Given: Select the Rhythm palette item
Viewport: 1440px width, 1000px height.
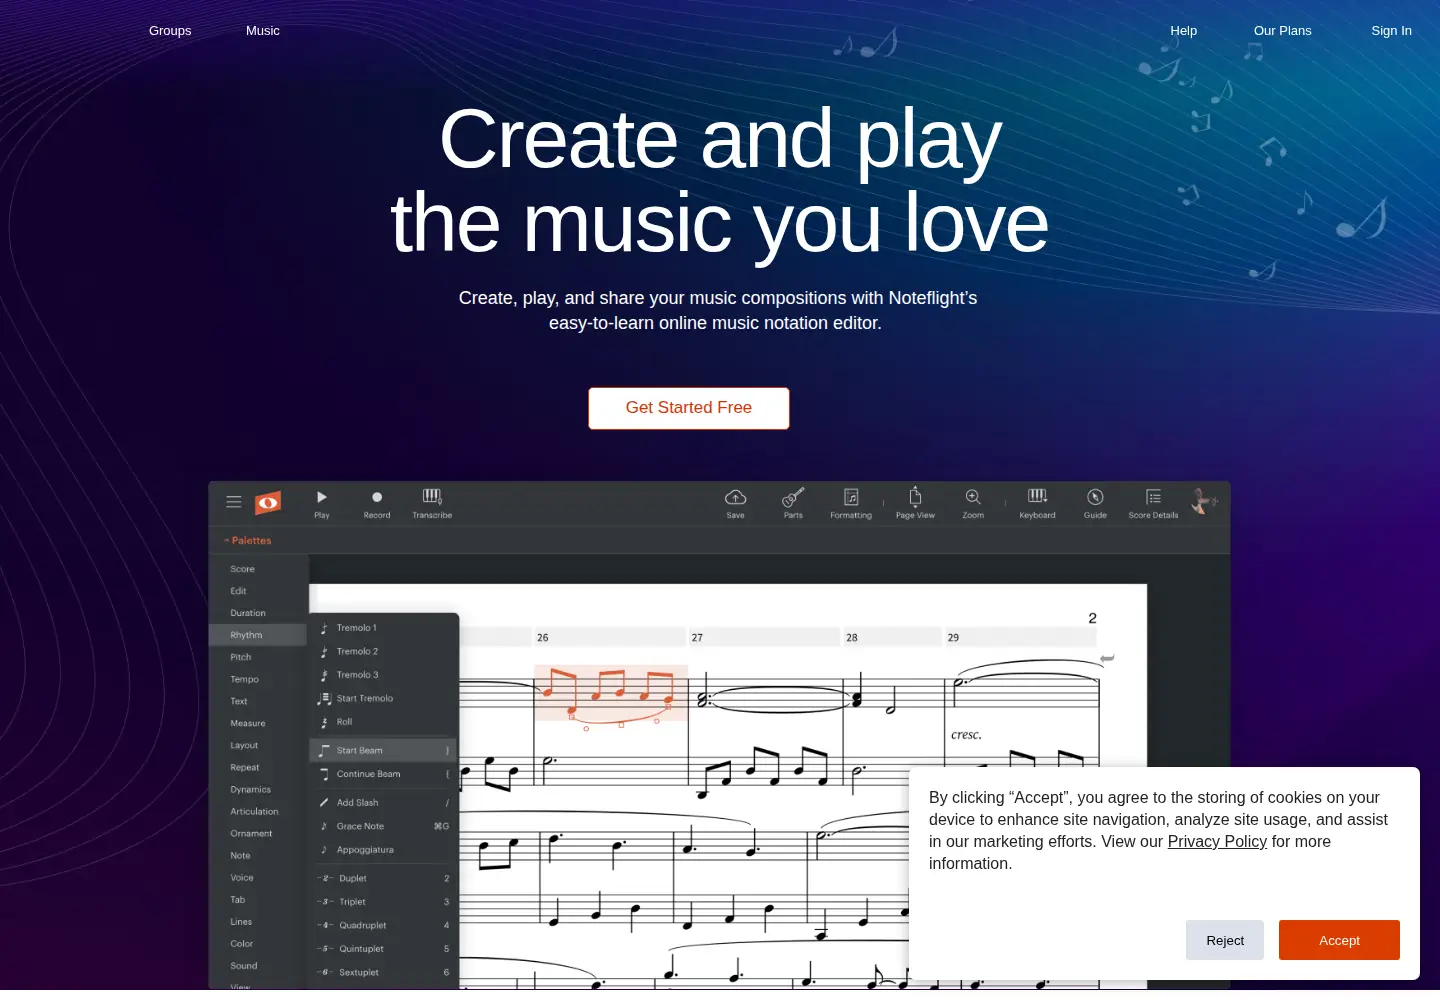Looking at the screenshot, I should [258, 635].
